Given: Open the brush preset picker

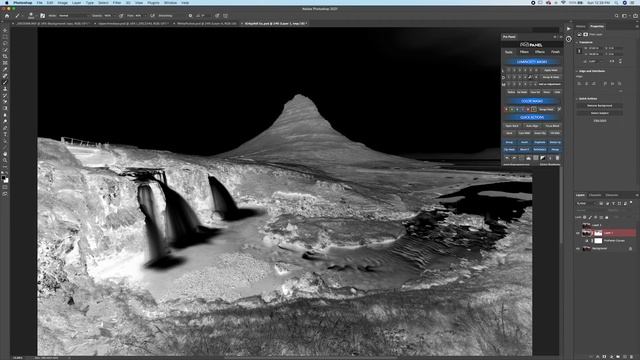Looking at the screenshot, I should click(31, 16).
